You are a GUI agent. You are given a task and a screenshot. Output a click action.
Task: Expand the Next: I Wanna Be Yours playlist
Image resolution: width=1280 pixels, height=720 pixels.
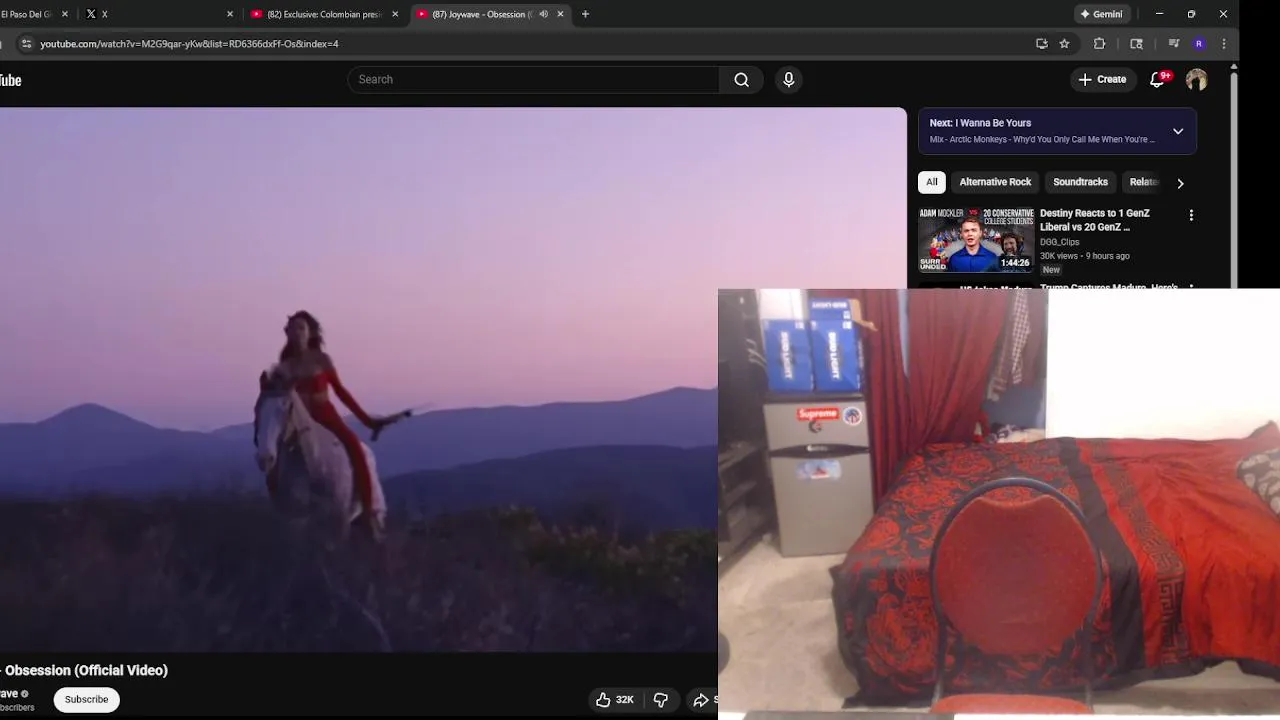click(1178, 131)
